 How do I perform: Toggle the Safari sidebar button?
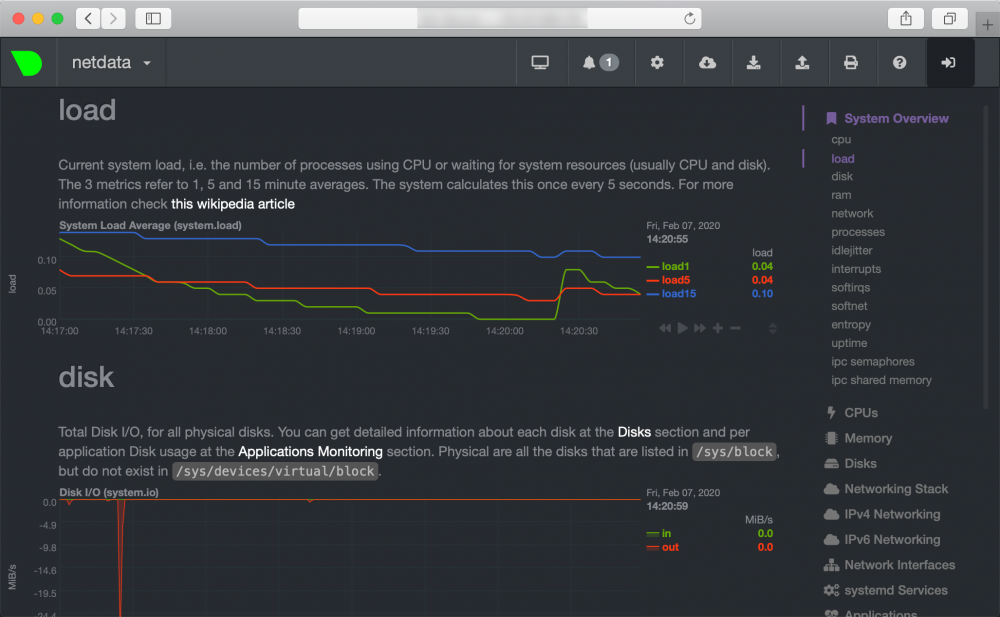153,19
